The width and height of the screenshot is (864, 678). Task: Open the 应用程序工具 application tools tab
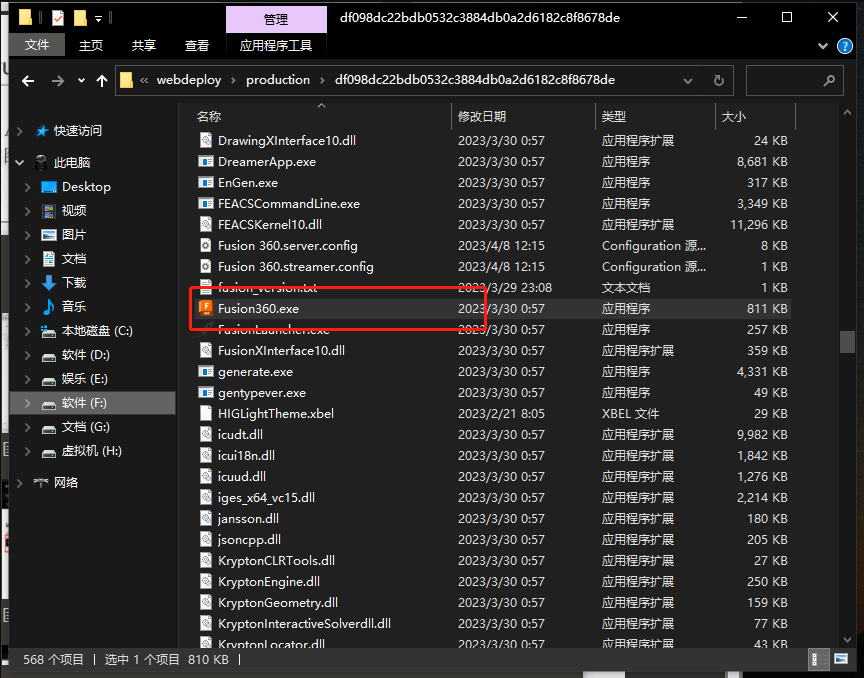point(276,46)
